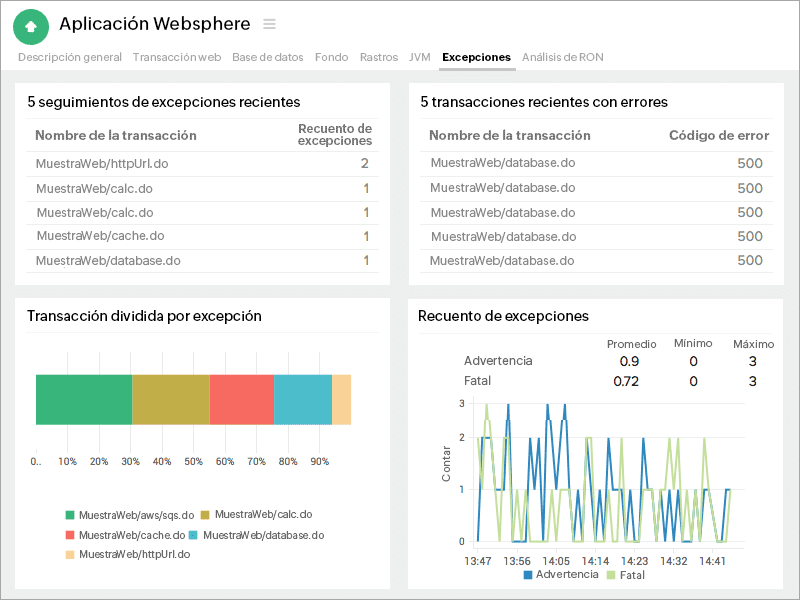The image size is (800, 600).
Task: Switch to the Transacción web tab
Action: (x=176, y=57)
